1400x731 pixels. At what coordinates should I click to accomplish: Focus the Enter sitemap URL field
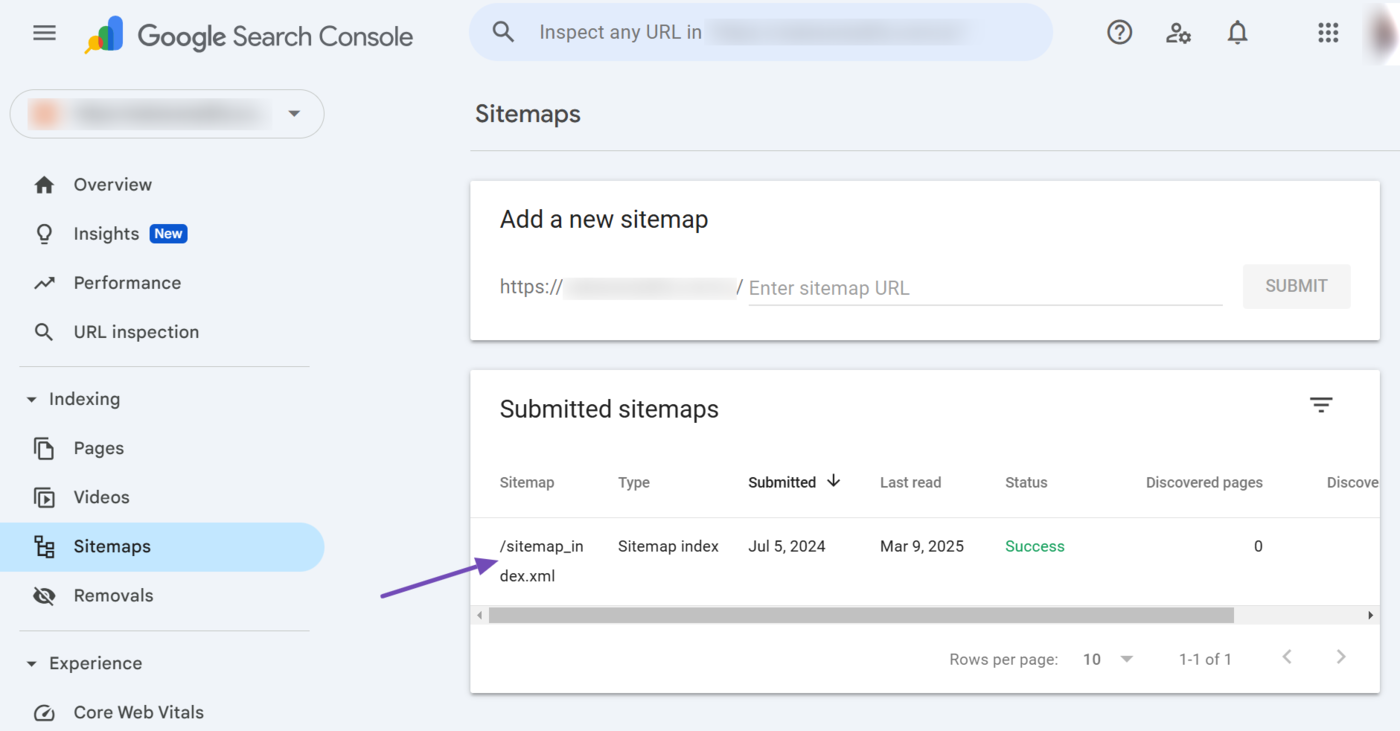click(x=984, y=288)
